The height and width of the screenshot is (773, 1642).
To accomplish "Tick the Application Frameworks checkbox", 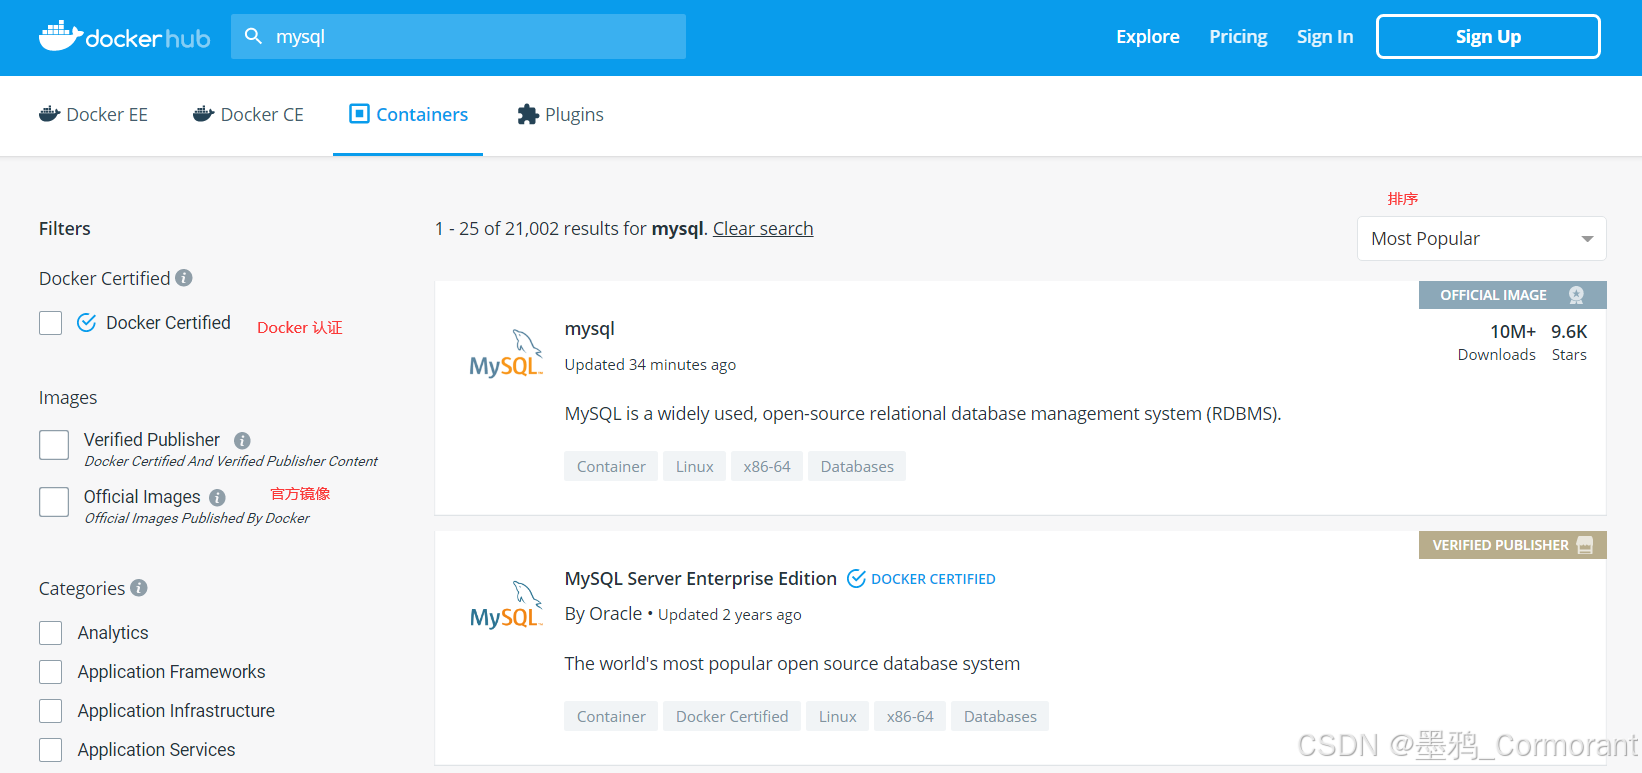I will 51,672.
